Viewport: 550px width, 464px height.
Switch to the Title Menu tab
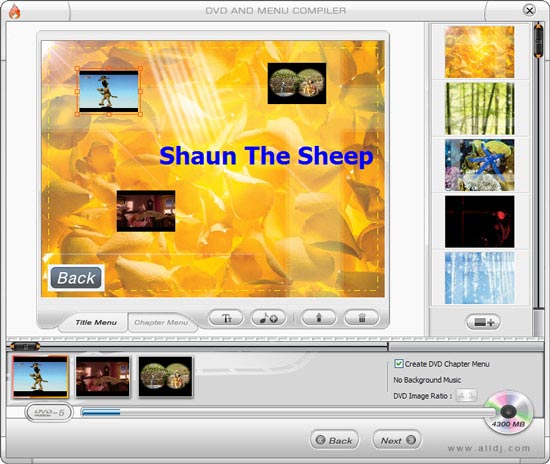point(96,323)
